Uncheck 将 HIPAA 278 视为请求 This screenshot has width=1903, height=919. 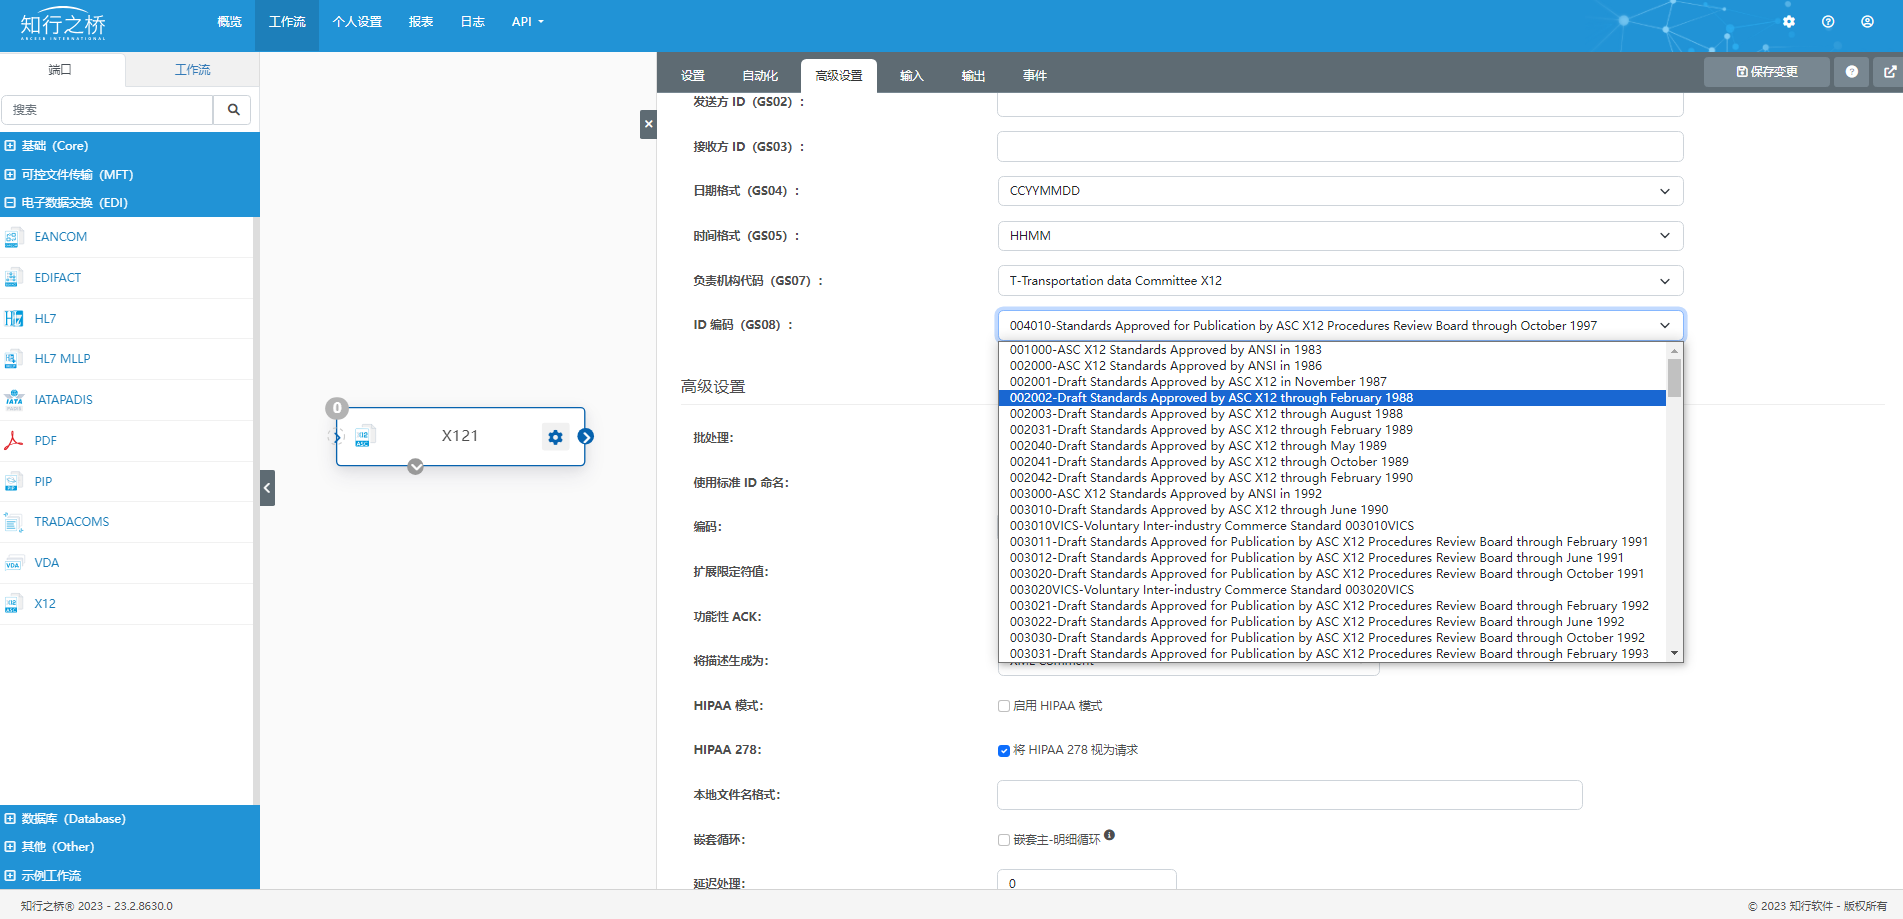tap(1003, 750)
